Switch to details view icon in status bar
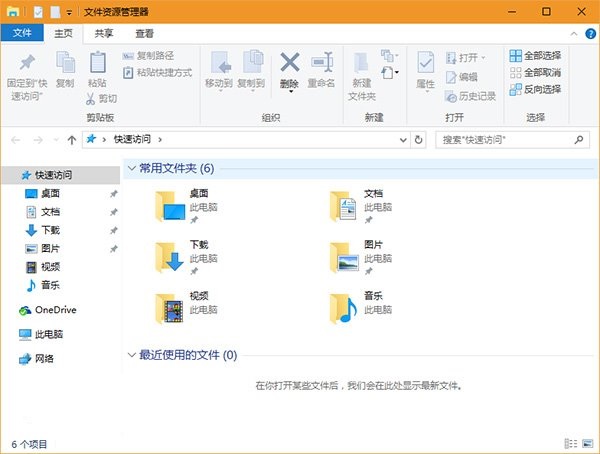The height and width of the screenshot is (454, 600). point(571,444)
